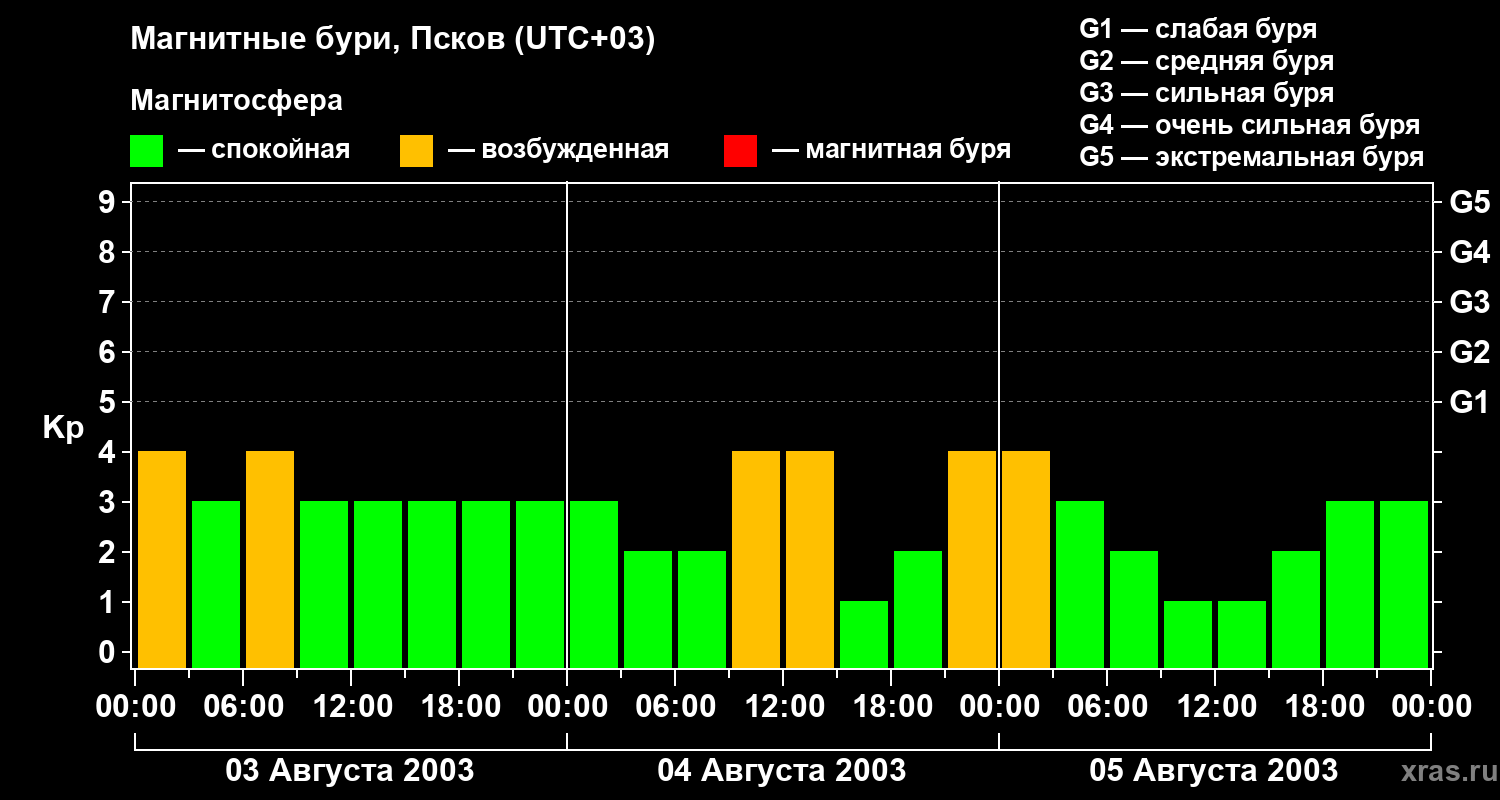
Task: Click the orange 'возбужденная' legend swatch
Action: [x=416, y=151]
